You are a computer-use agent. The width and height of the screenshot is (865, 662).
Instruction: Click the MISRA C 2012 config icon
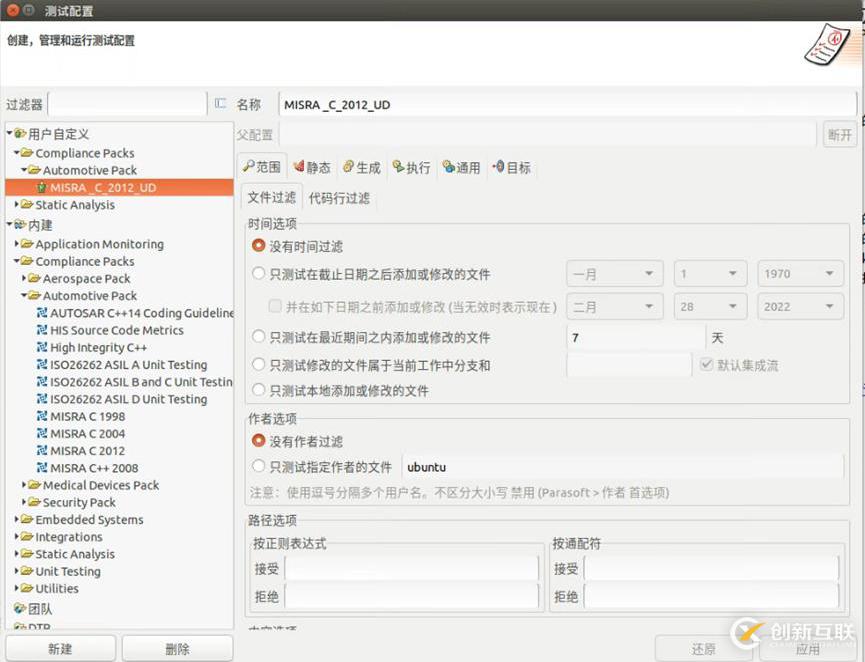(x=41, y=450)
